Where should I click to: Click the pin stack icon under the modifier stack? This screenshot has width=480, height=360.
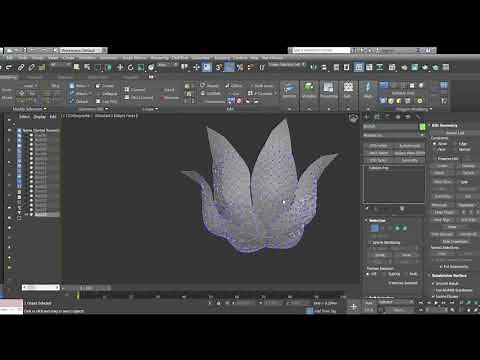tap(367, 209)
